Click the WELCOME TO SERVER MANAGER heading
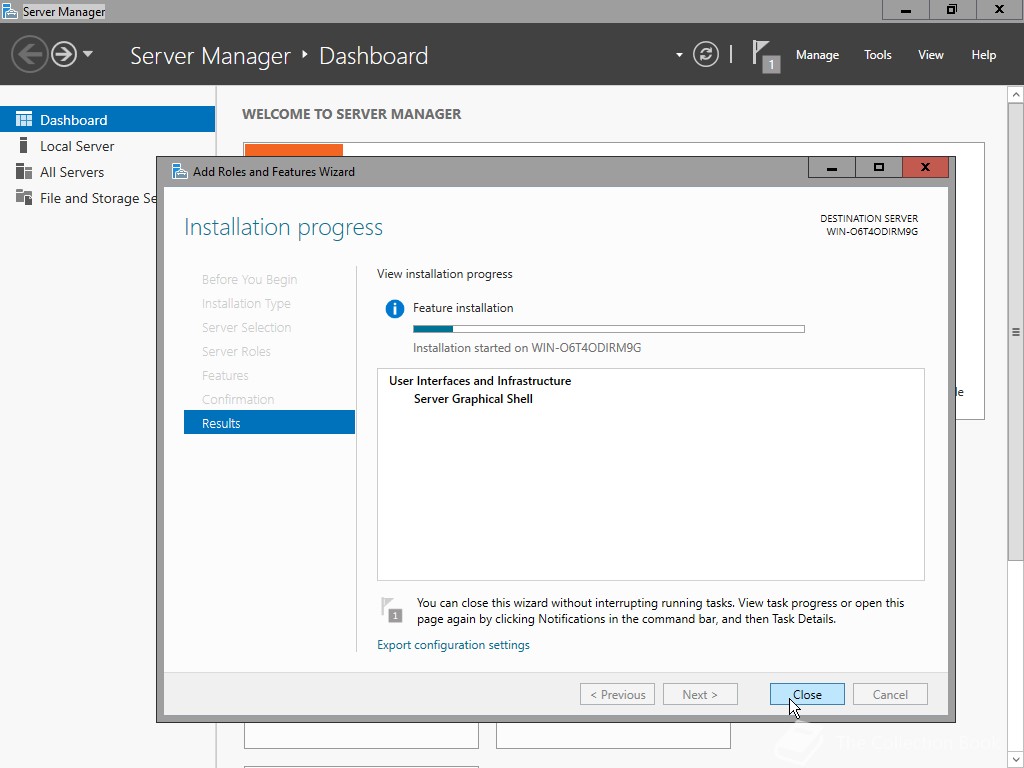 (351, 114)
